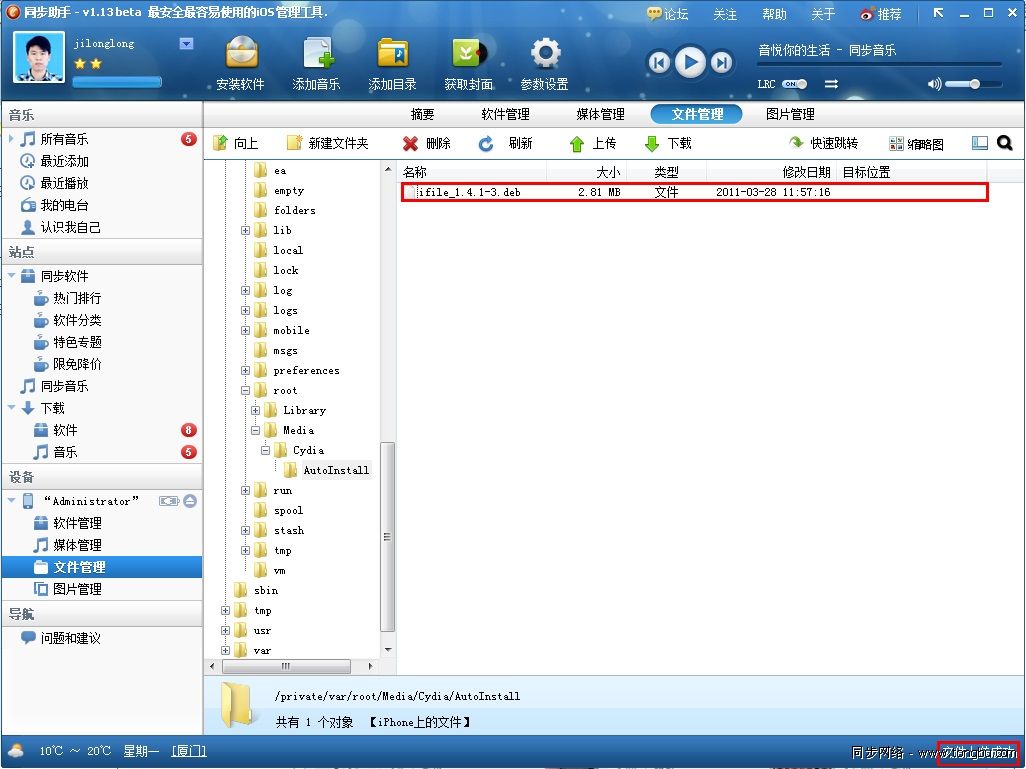
Task: Open 参数设置 settings gear icon
Action: pos(545,54)
